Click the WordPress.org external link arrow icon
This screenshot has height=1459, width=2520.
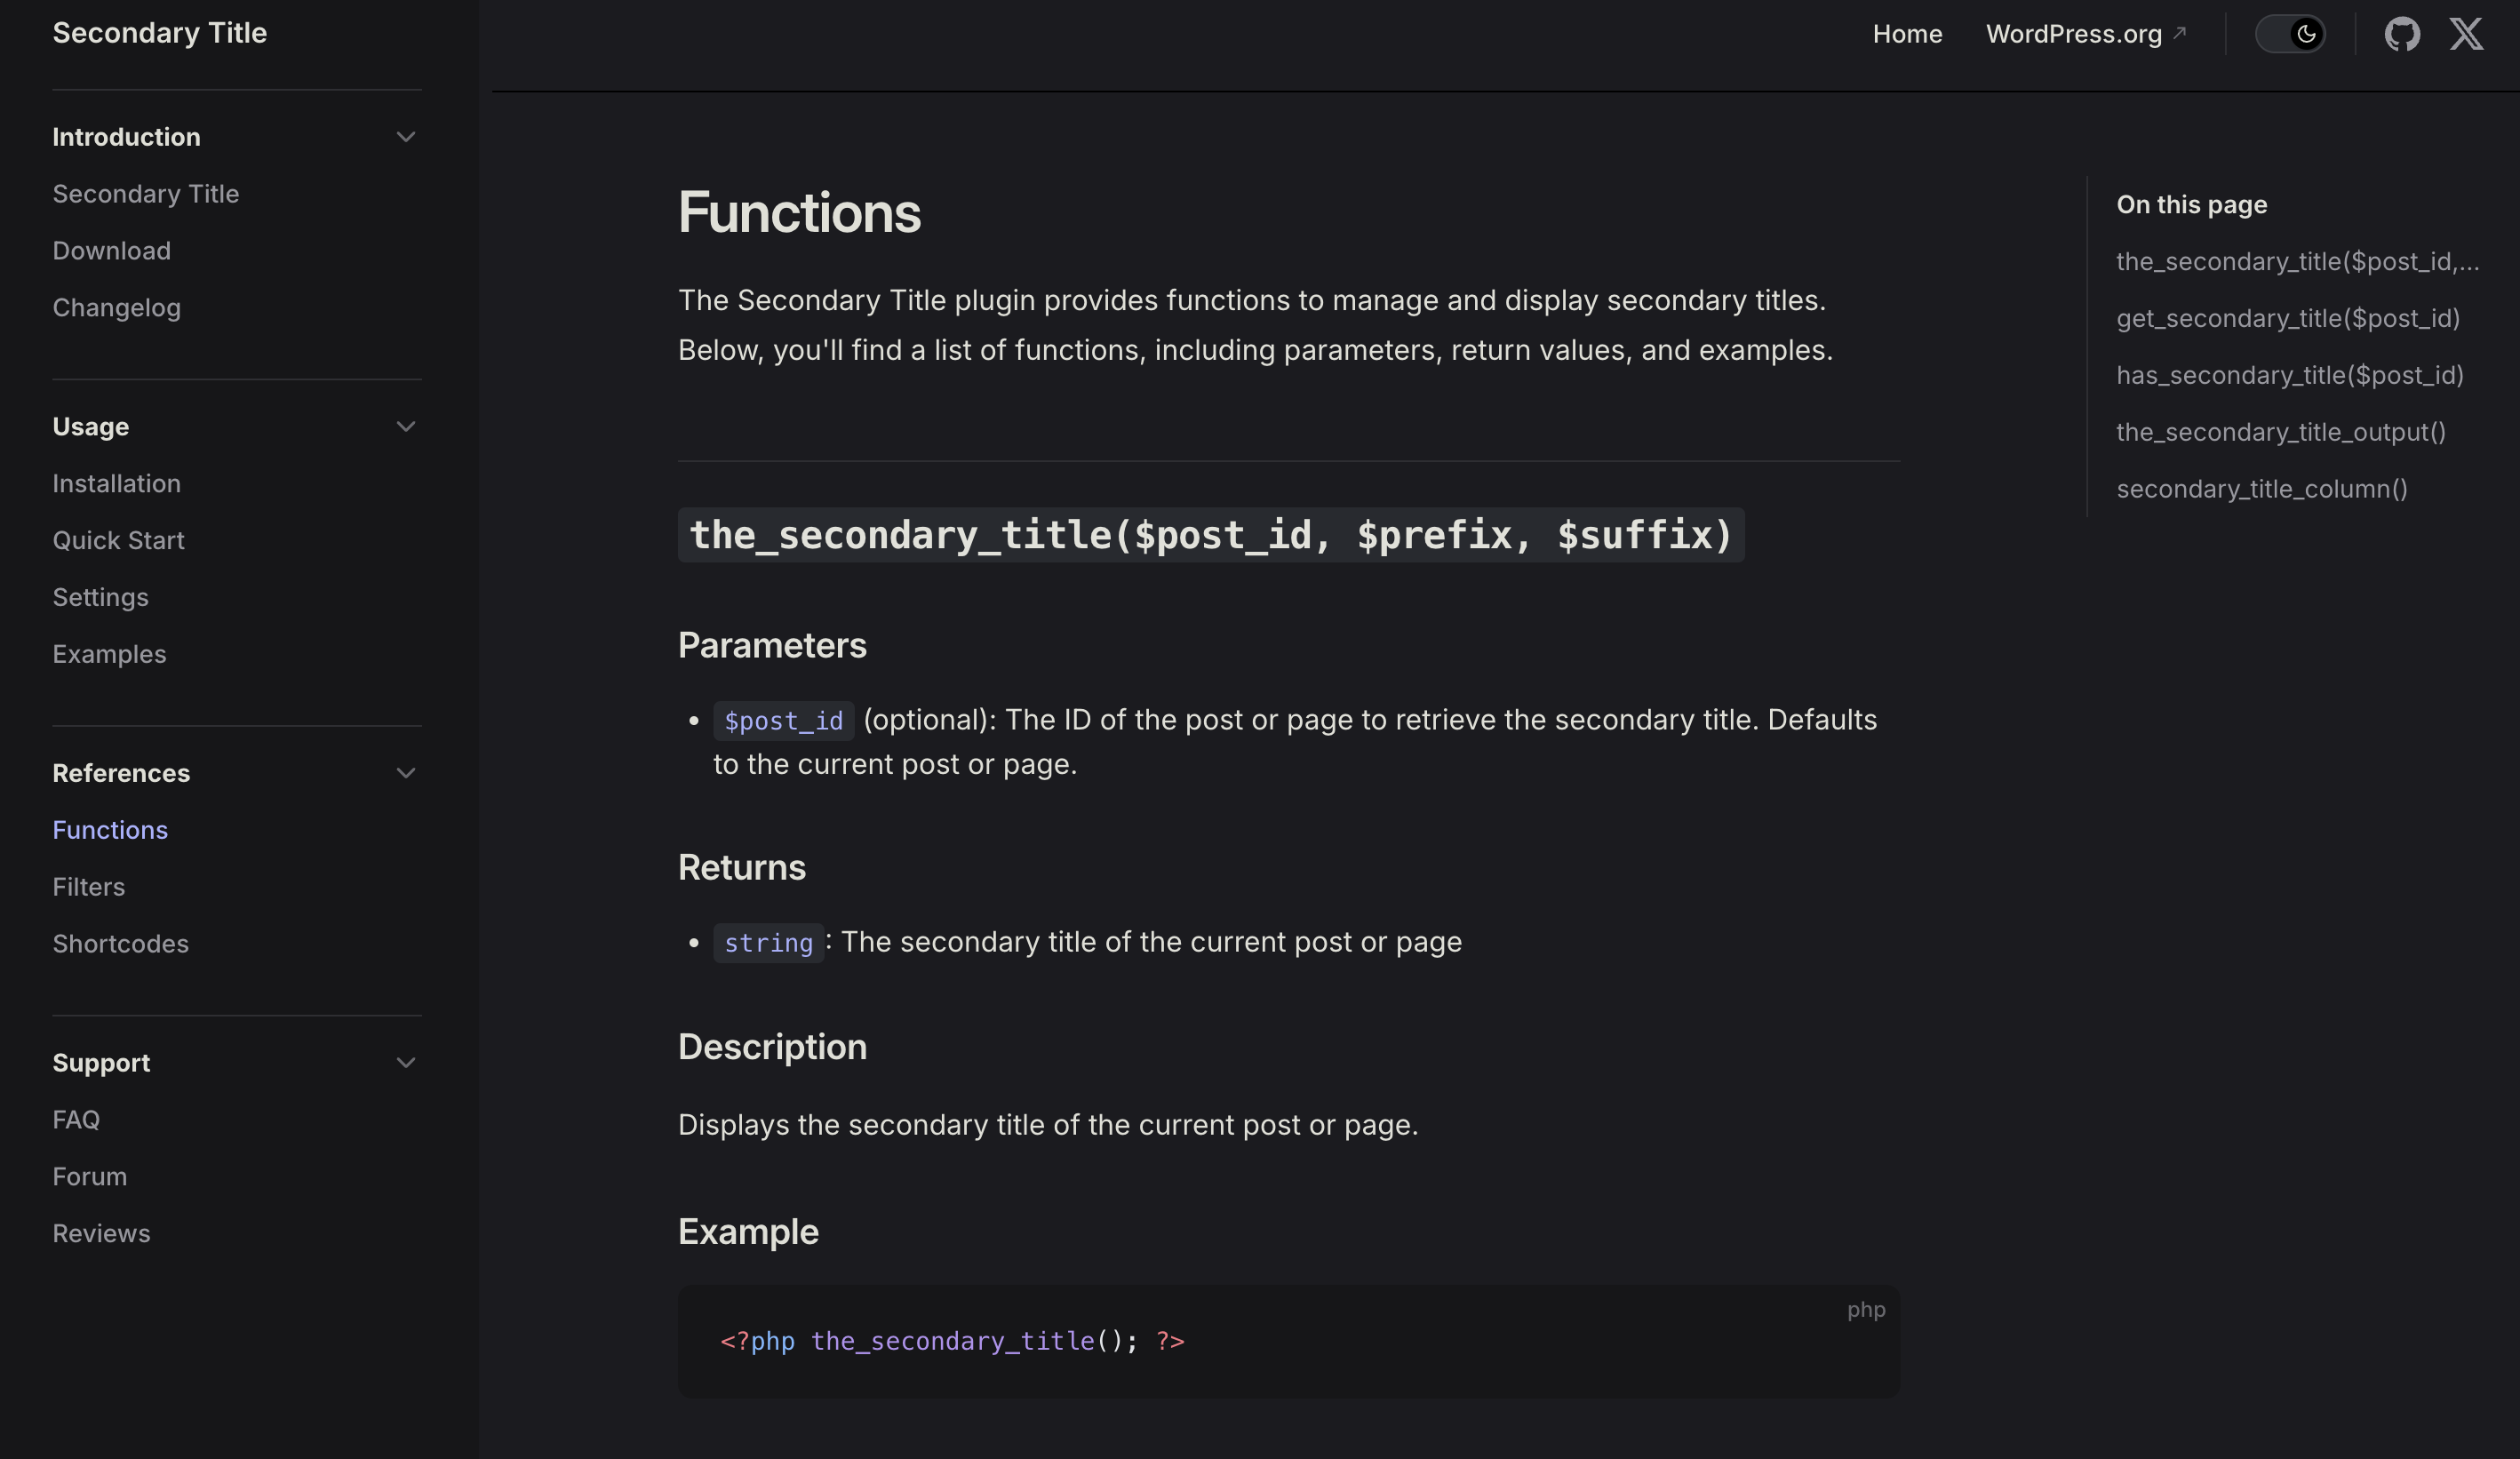(2180, 32)
